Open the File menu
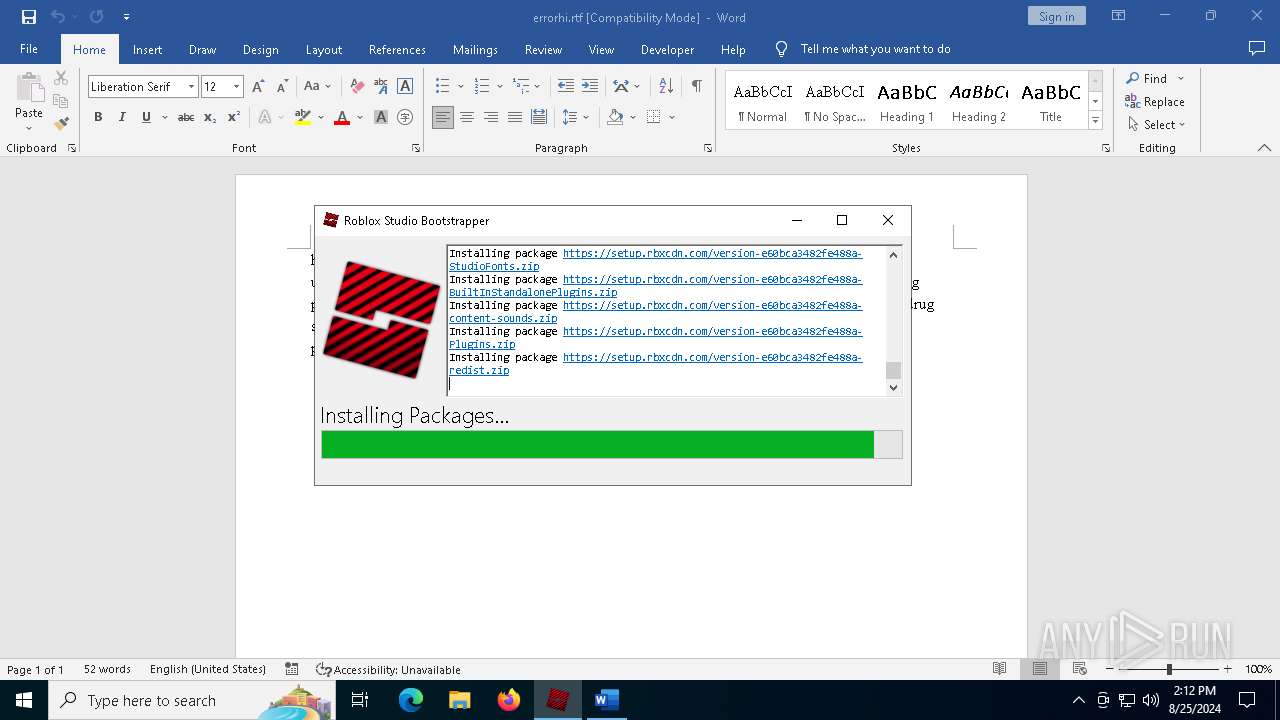This screenshot has height=720, width=1280. tap(29, 49)
